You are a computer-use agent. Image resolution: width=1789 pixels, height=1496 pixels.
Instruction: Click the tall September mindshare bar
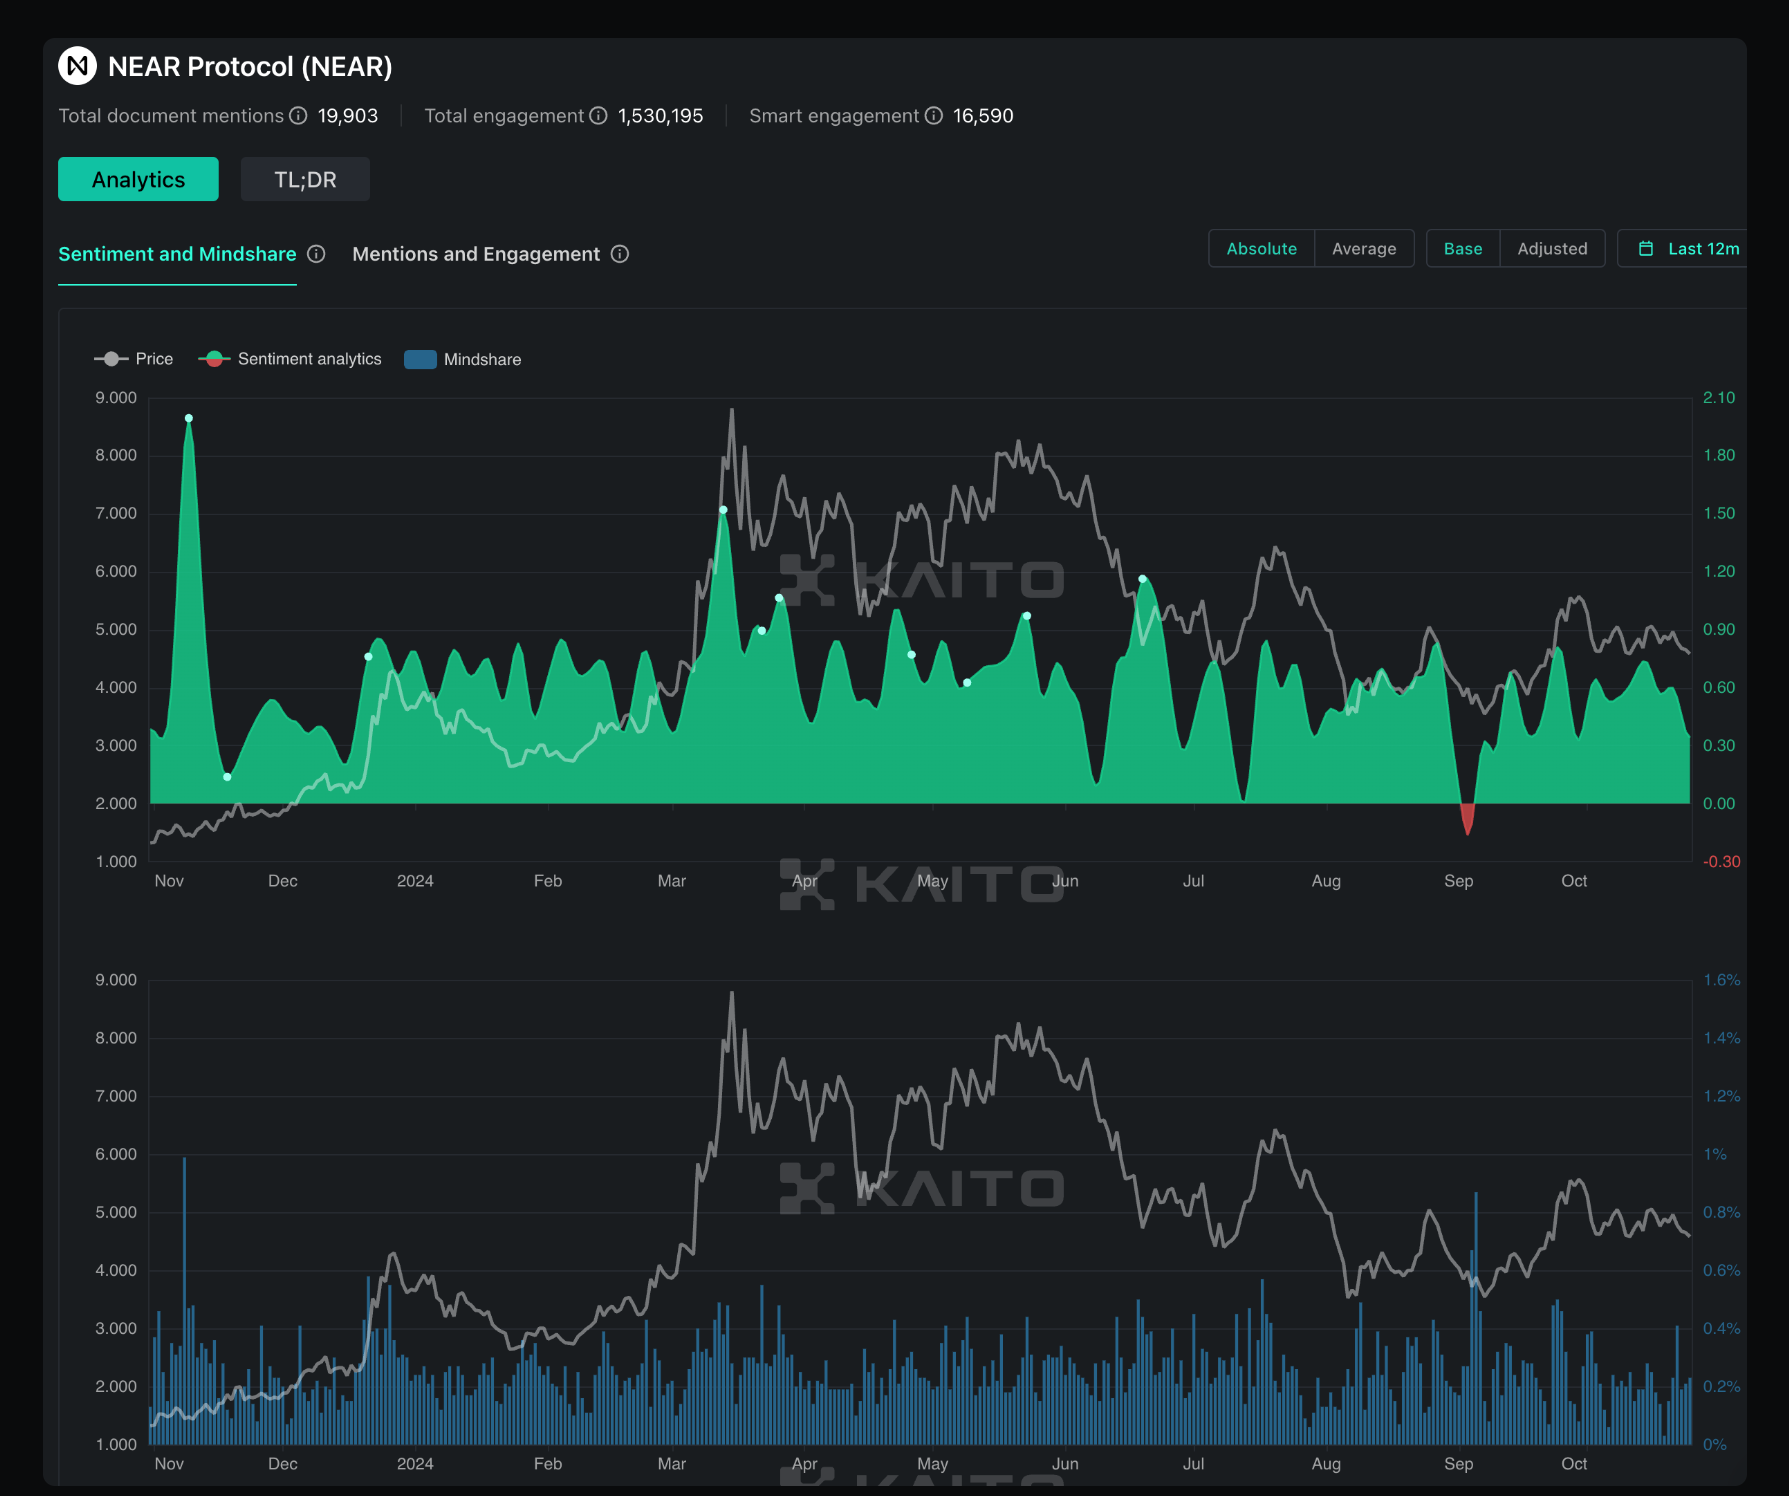point(1476,1318)
